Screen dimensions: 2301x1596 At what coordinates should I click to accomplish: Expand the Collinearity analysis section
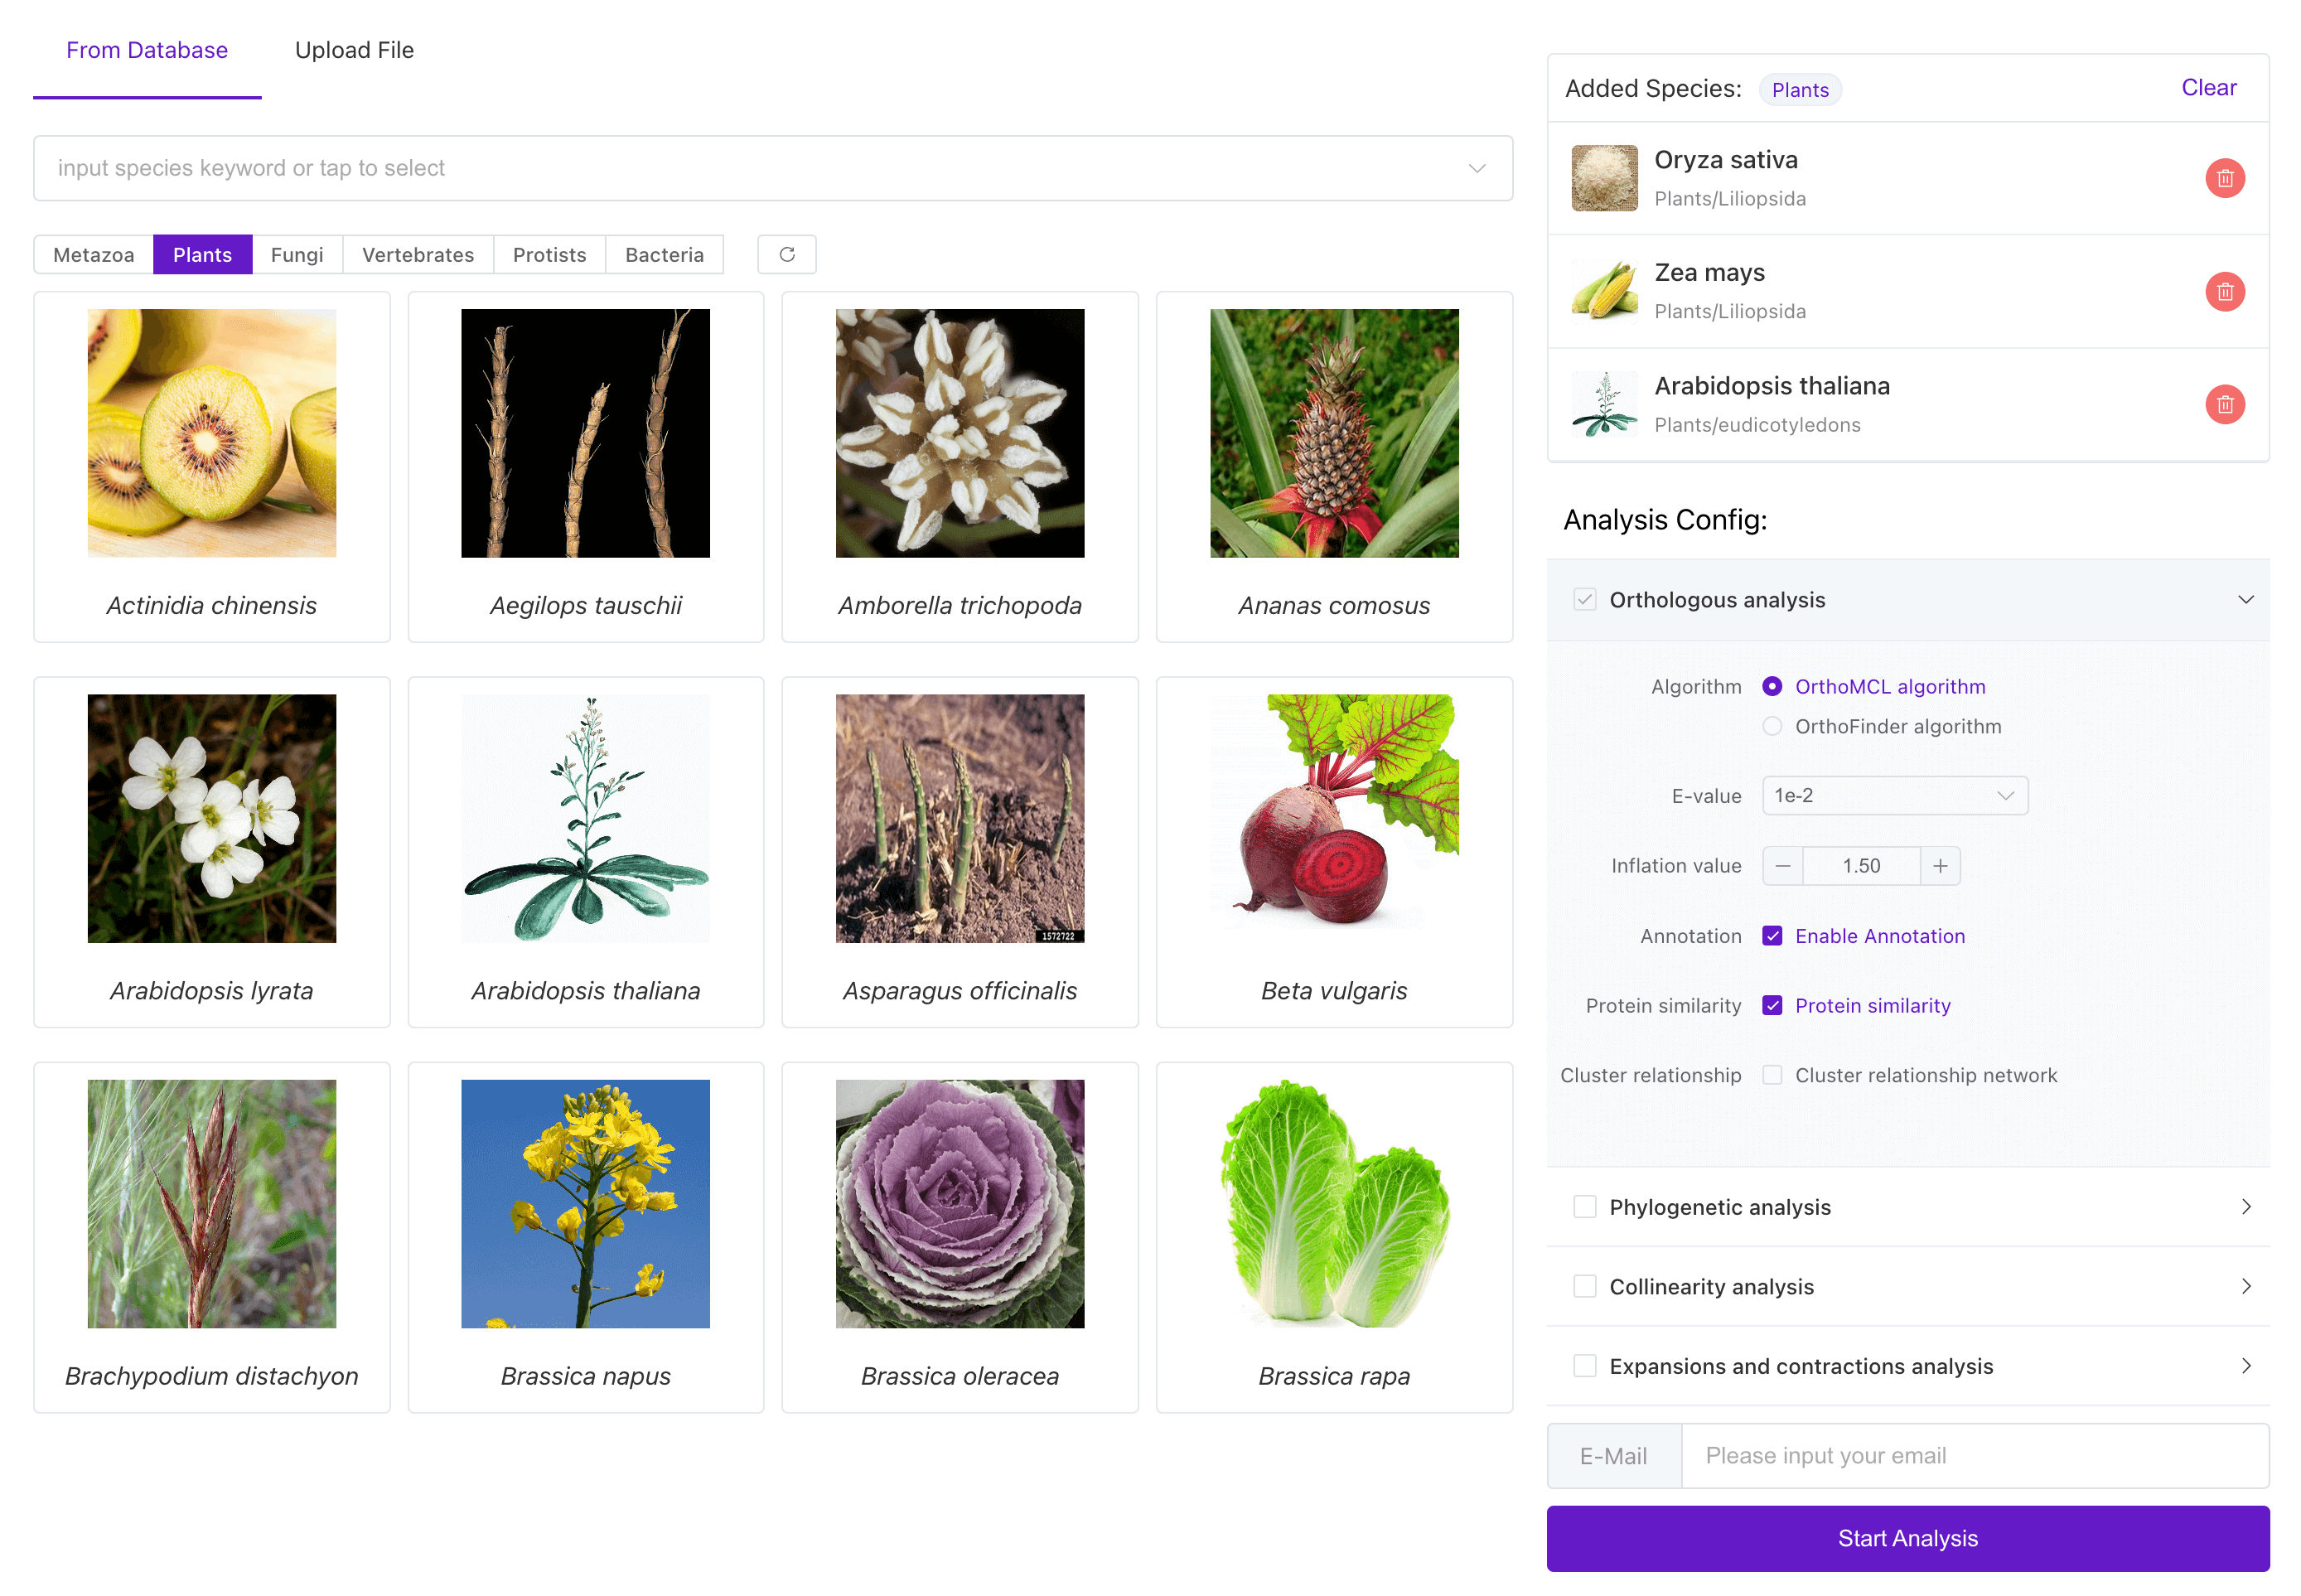tap(2245, 1287)
